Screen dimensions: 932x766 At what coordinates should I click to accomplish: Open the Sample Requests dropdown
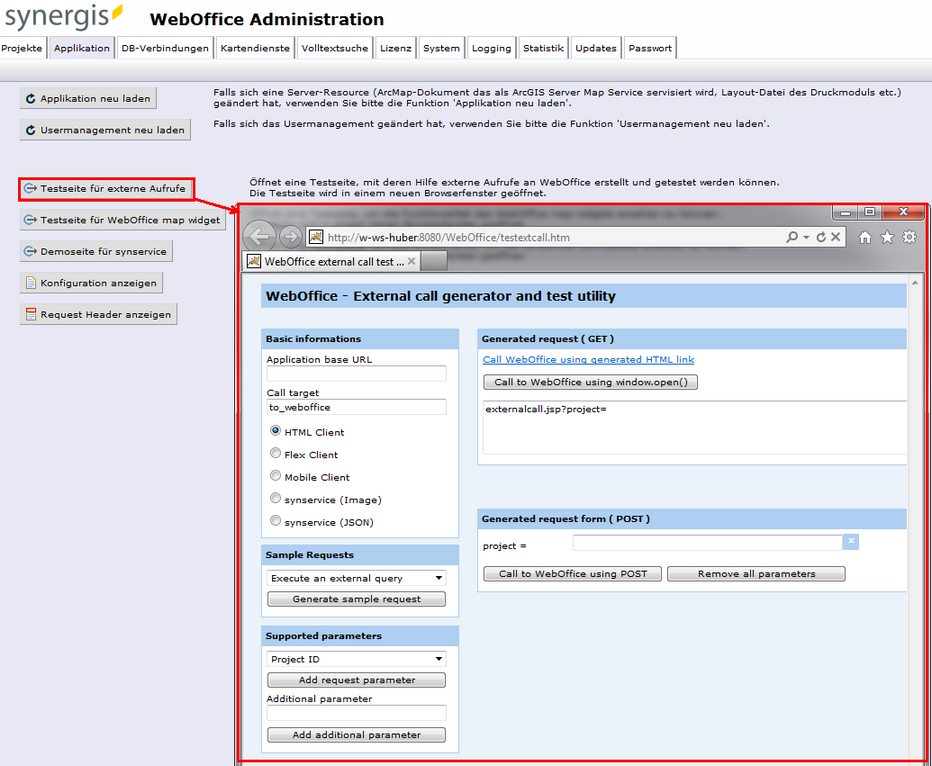(356, 578)
